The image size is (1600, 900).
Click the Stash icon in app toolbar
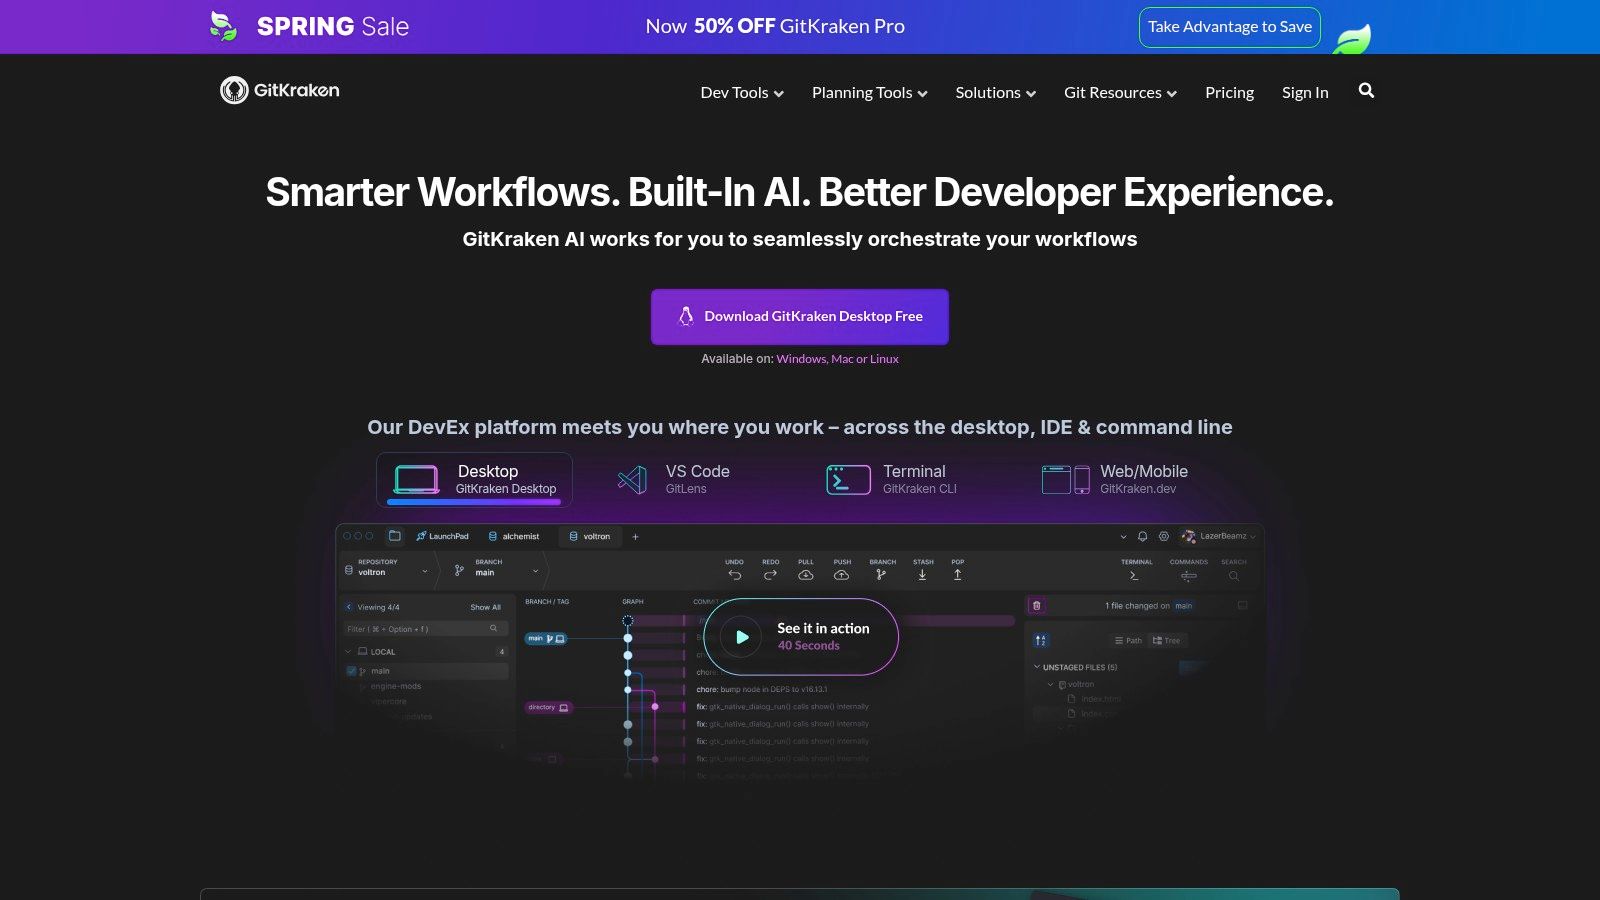[x=922, y=575]
